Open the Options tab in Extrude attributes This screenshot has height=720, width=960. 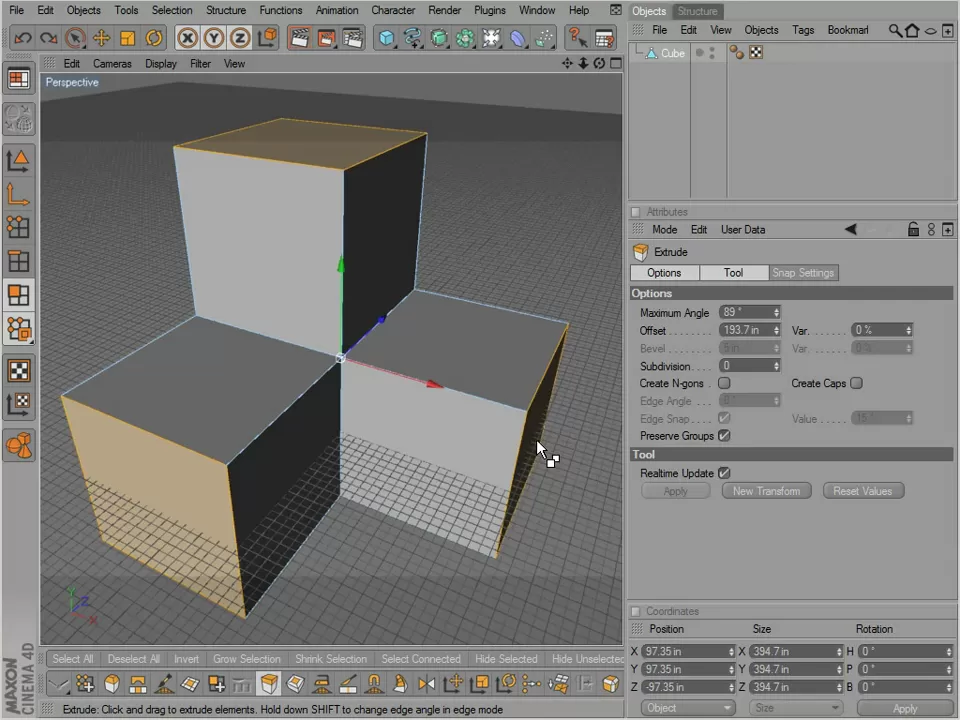pos(664,273)
